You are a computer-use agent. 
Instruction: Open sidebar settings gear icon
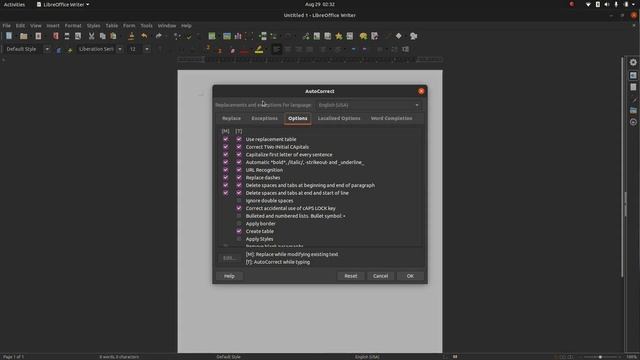(633, 62)
